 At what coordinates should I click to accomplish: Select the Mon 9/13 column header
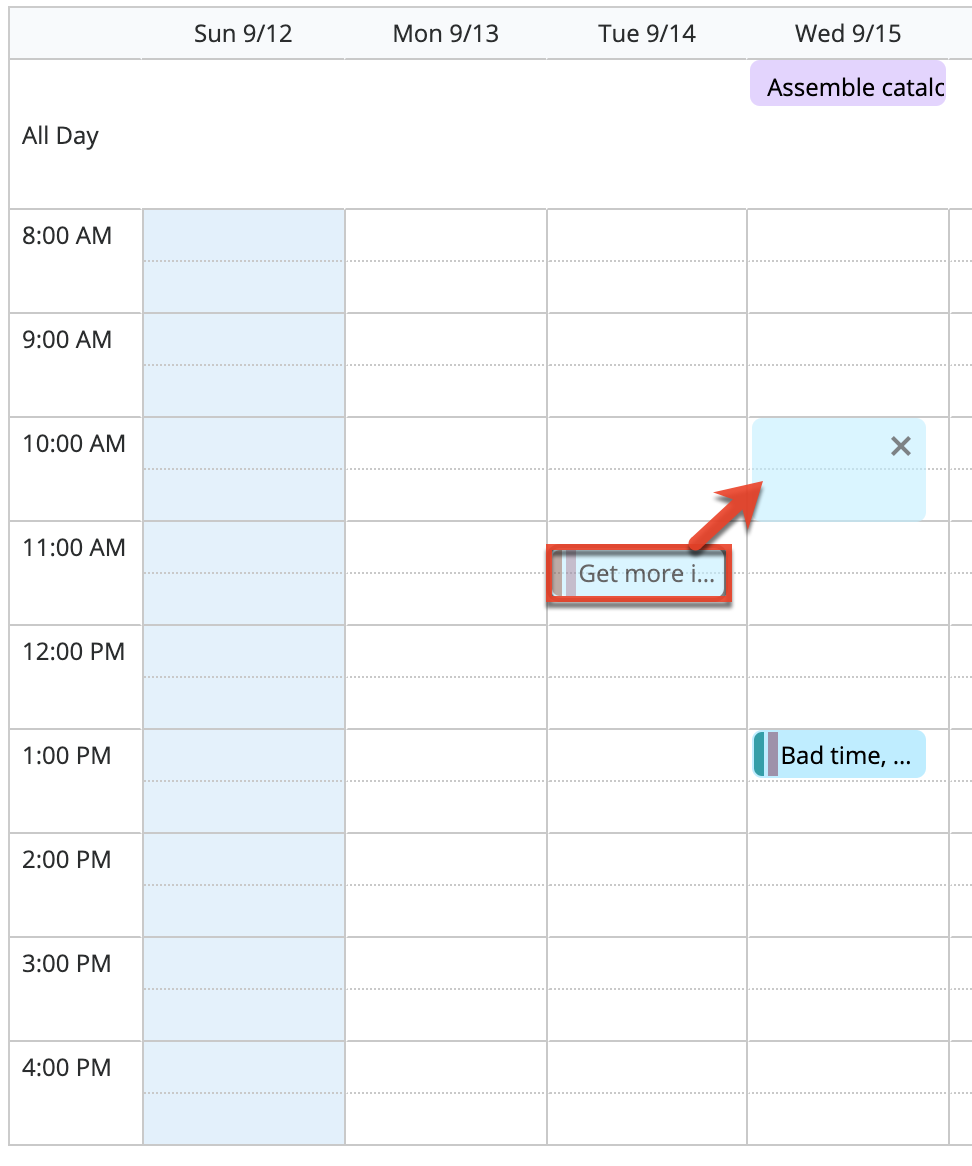pyautogui.click(x=445, y=34)
